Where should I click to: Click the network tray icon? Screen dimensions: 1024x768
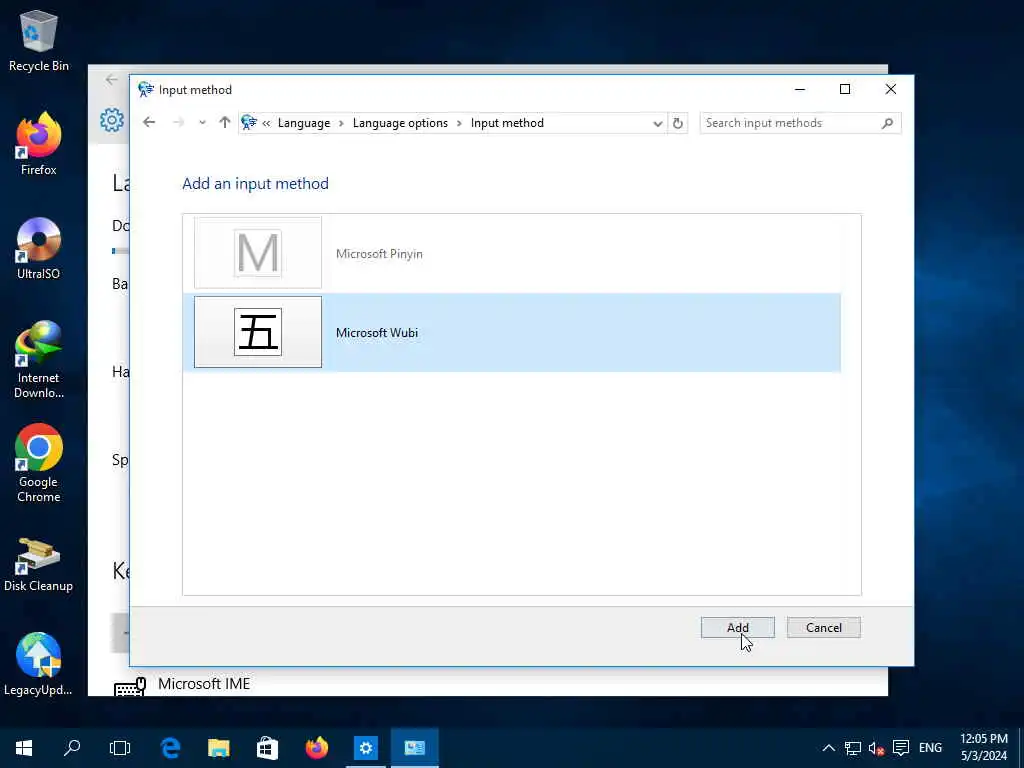tap(852, 748)
